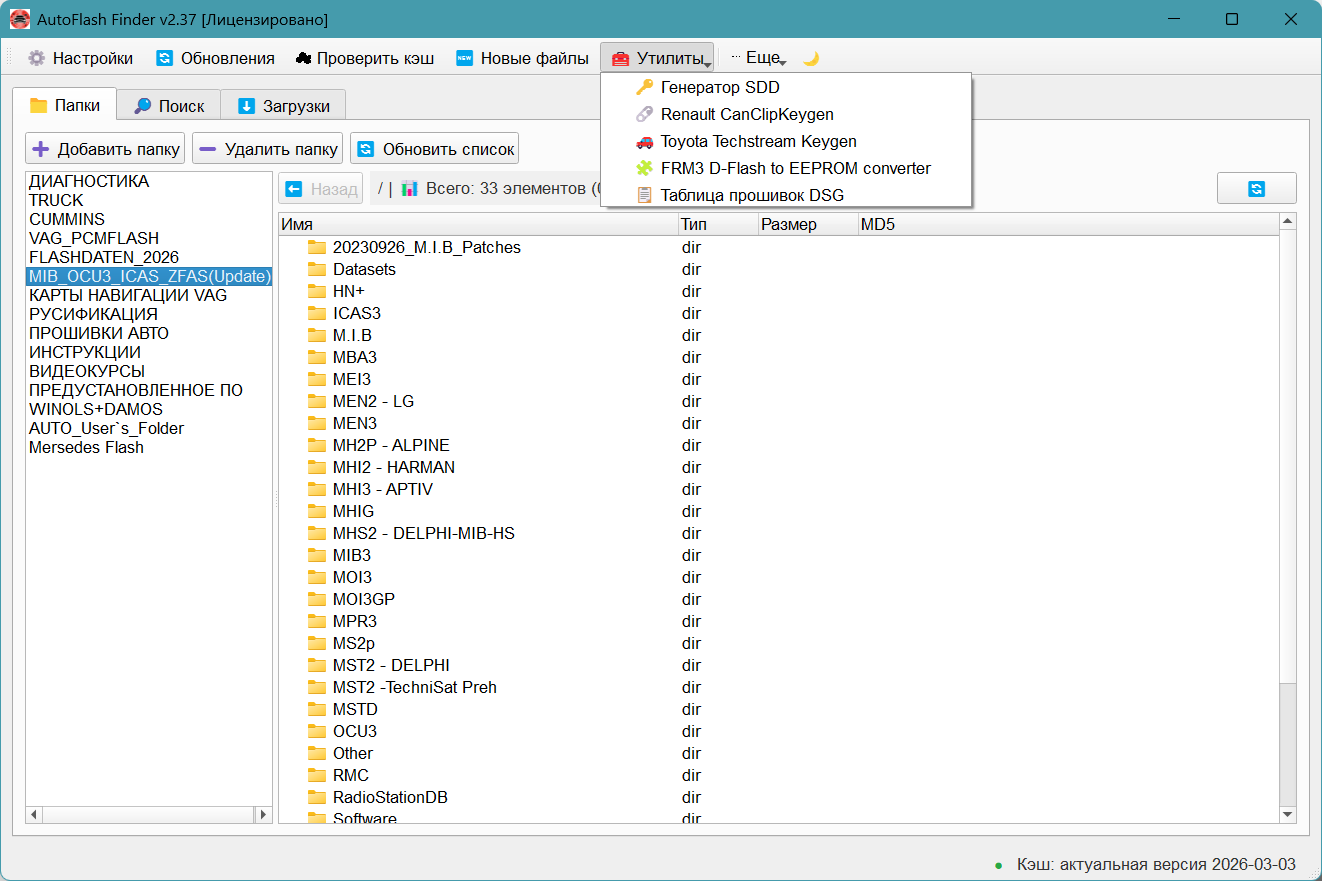The height and width of the screenshot is (881, 1322).
Task: Open Renault CanClipKeygen menu entry
Action: pyautogui.click(x=785, y=114)
